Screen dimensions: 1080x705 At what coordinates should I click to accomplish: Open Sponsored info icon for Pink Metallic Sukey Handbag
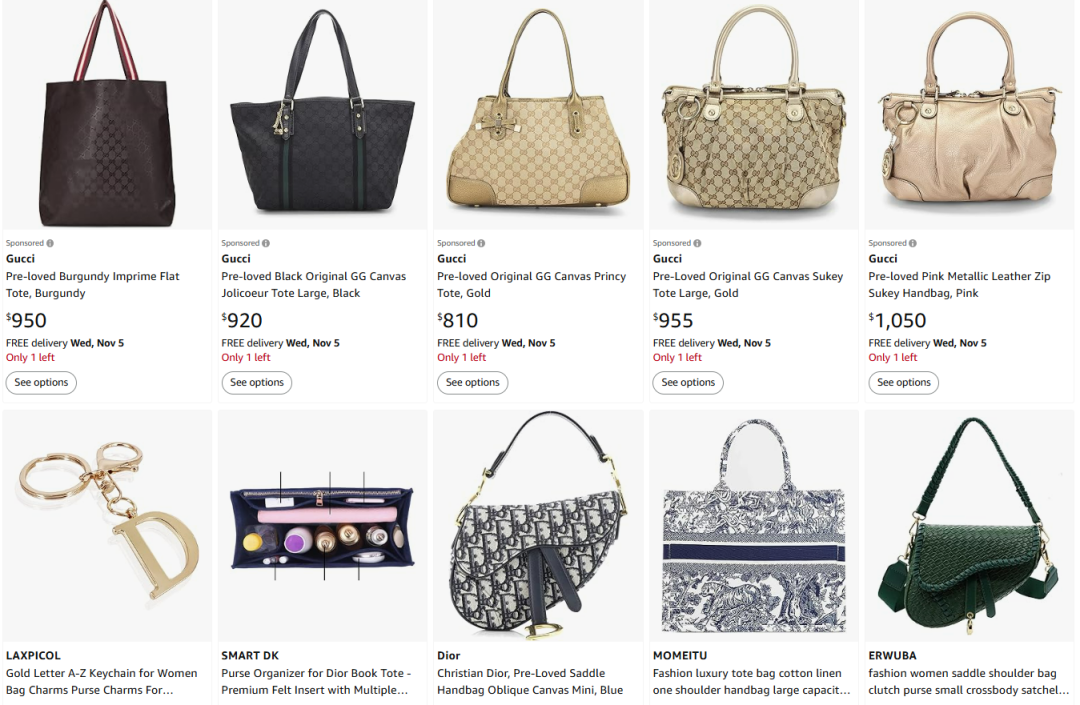pyautogui.click(x=913, y=243)
